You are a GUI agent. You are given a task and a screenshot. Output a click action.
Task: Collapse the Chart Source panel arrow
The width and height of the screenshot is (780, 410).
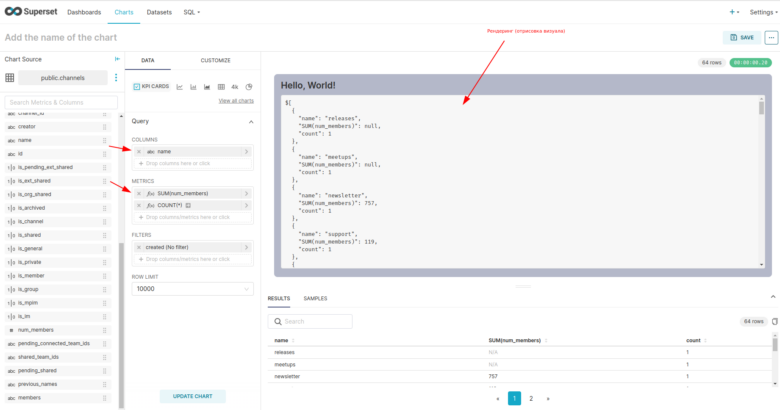(x=117, y=59)
